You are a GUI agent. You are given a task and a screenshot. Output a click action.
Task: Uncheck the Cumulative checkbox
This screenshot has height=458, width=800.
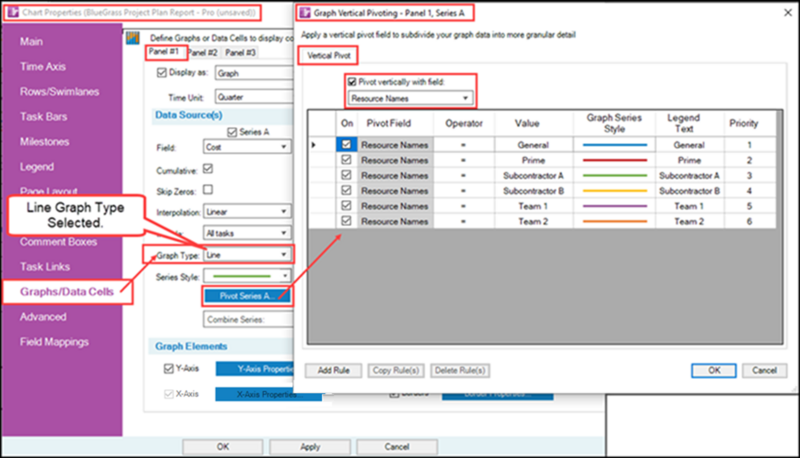pyautogui.click(x=208, y=168)
